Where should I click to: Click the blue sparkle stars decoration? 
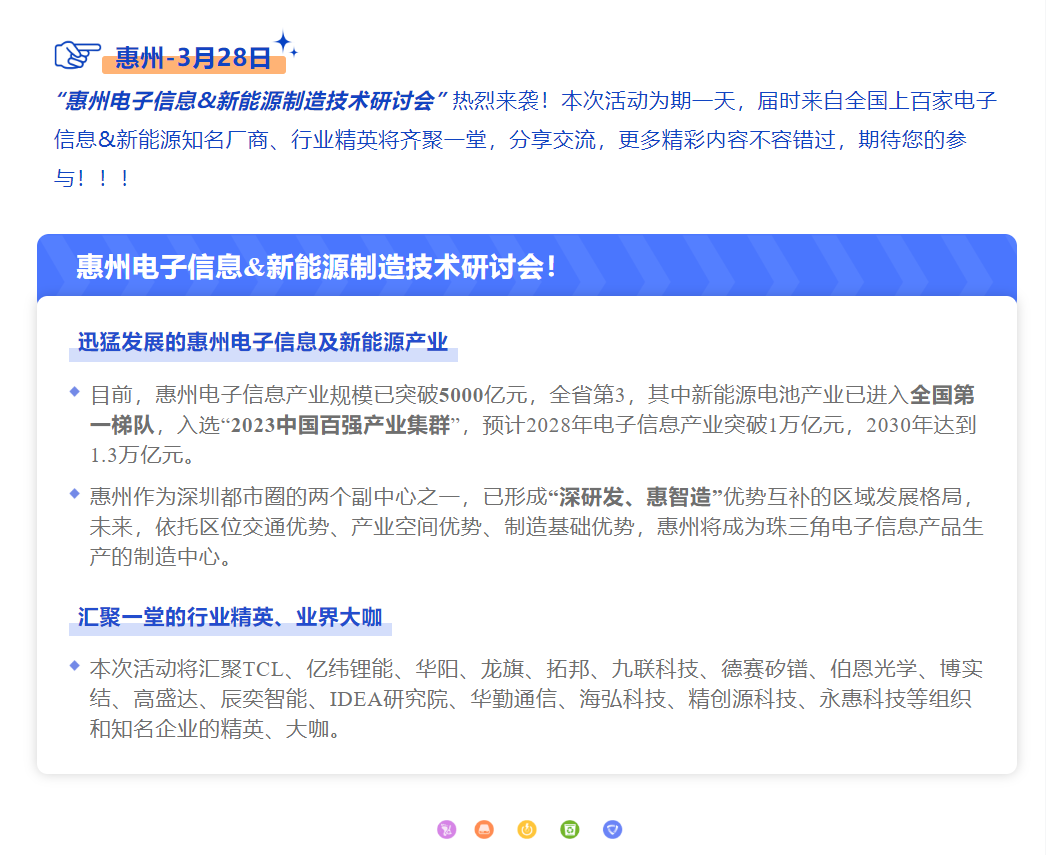(286, 45)
